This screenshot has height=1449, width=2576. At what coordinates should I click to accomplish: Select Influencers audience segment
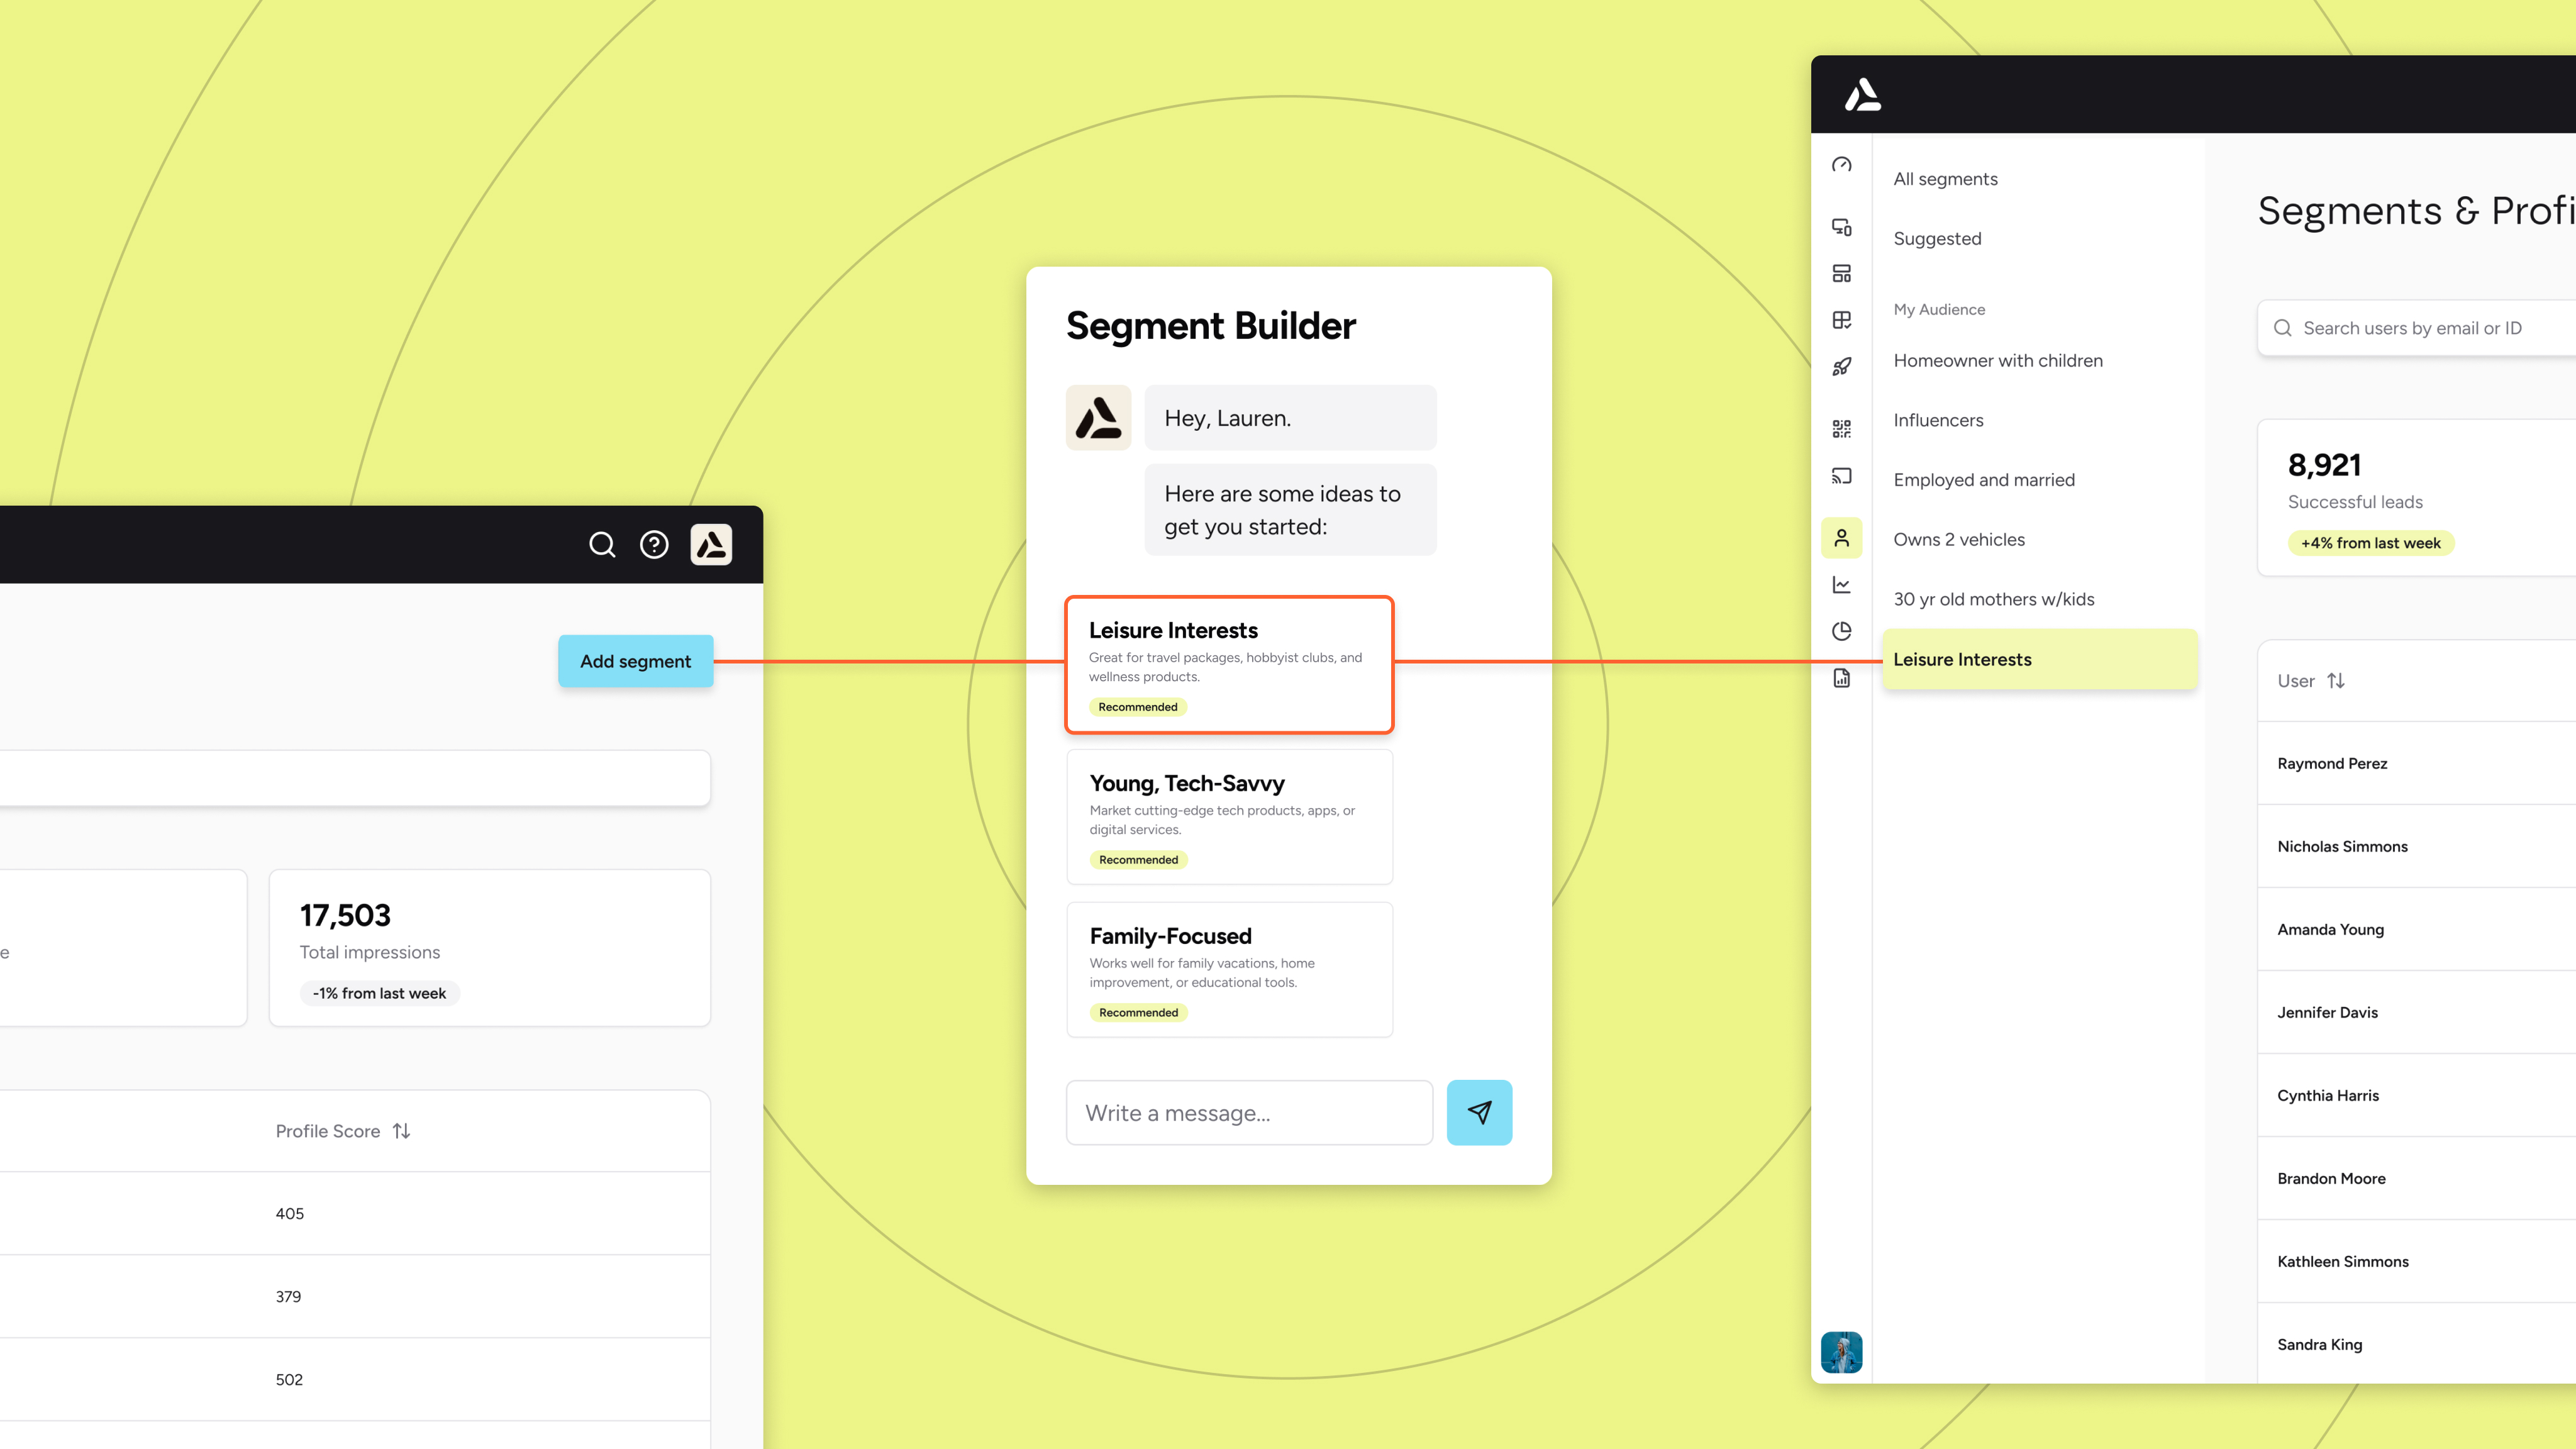[x=1938, y=420]
